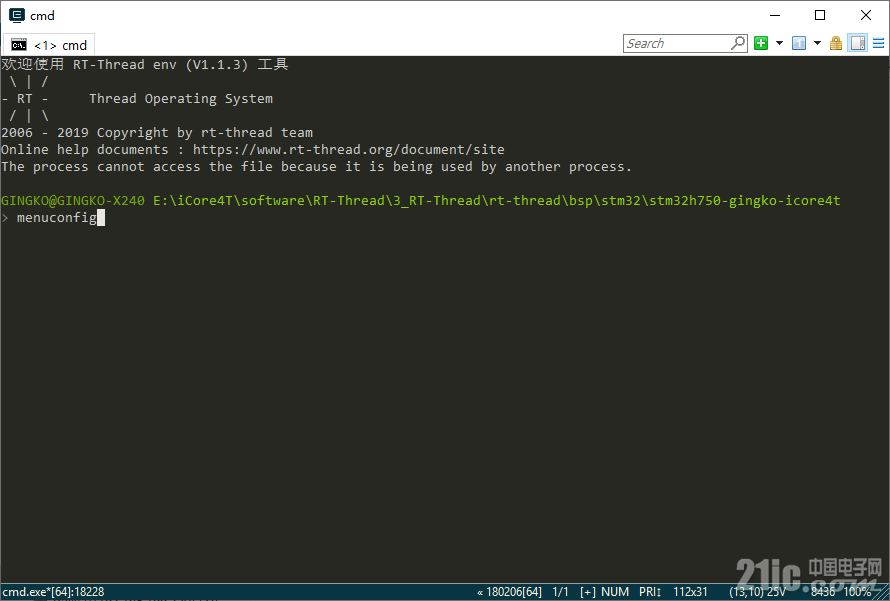Focus the Search input field
This screenshot has width=890, height=601.
pyautogui.click(x=677, y=44)
